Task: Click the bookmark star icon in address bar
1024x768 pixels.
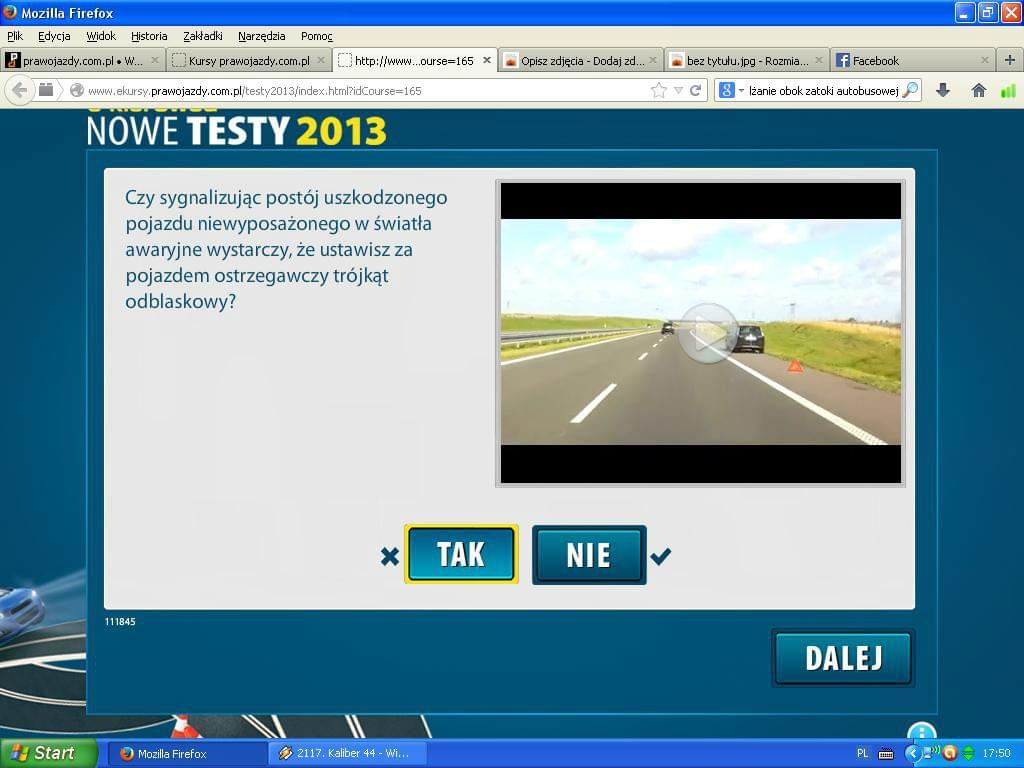Action: coord(659,90)
